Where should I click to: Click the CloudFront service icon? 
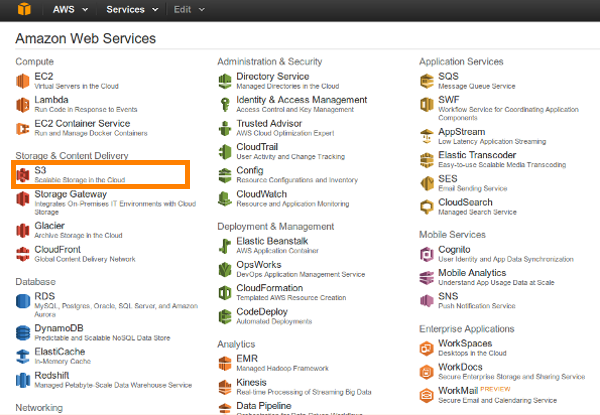coord(23,254)
